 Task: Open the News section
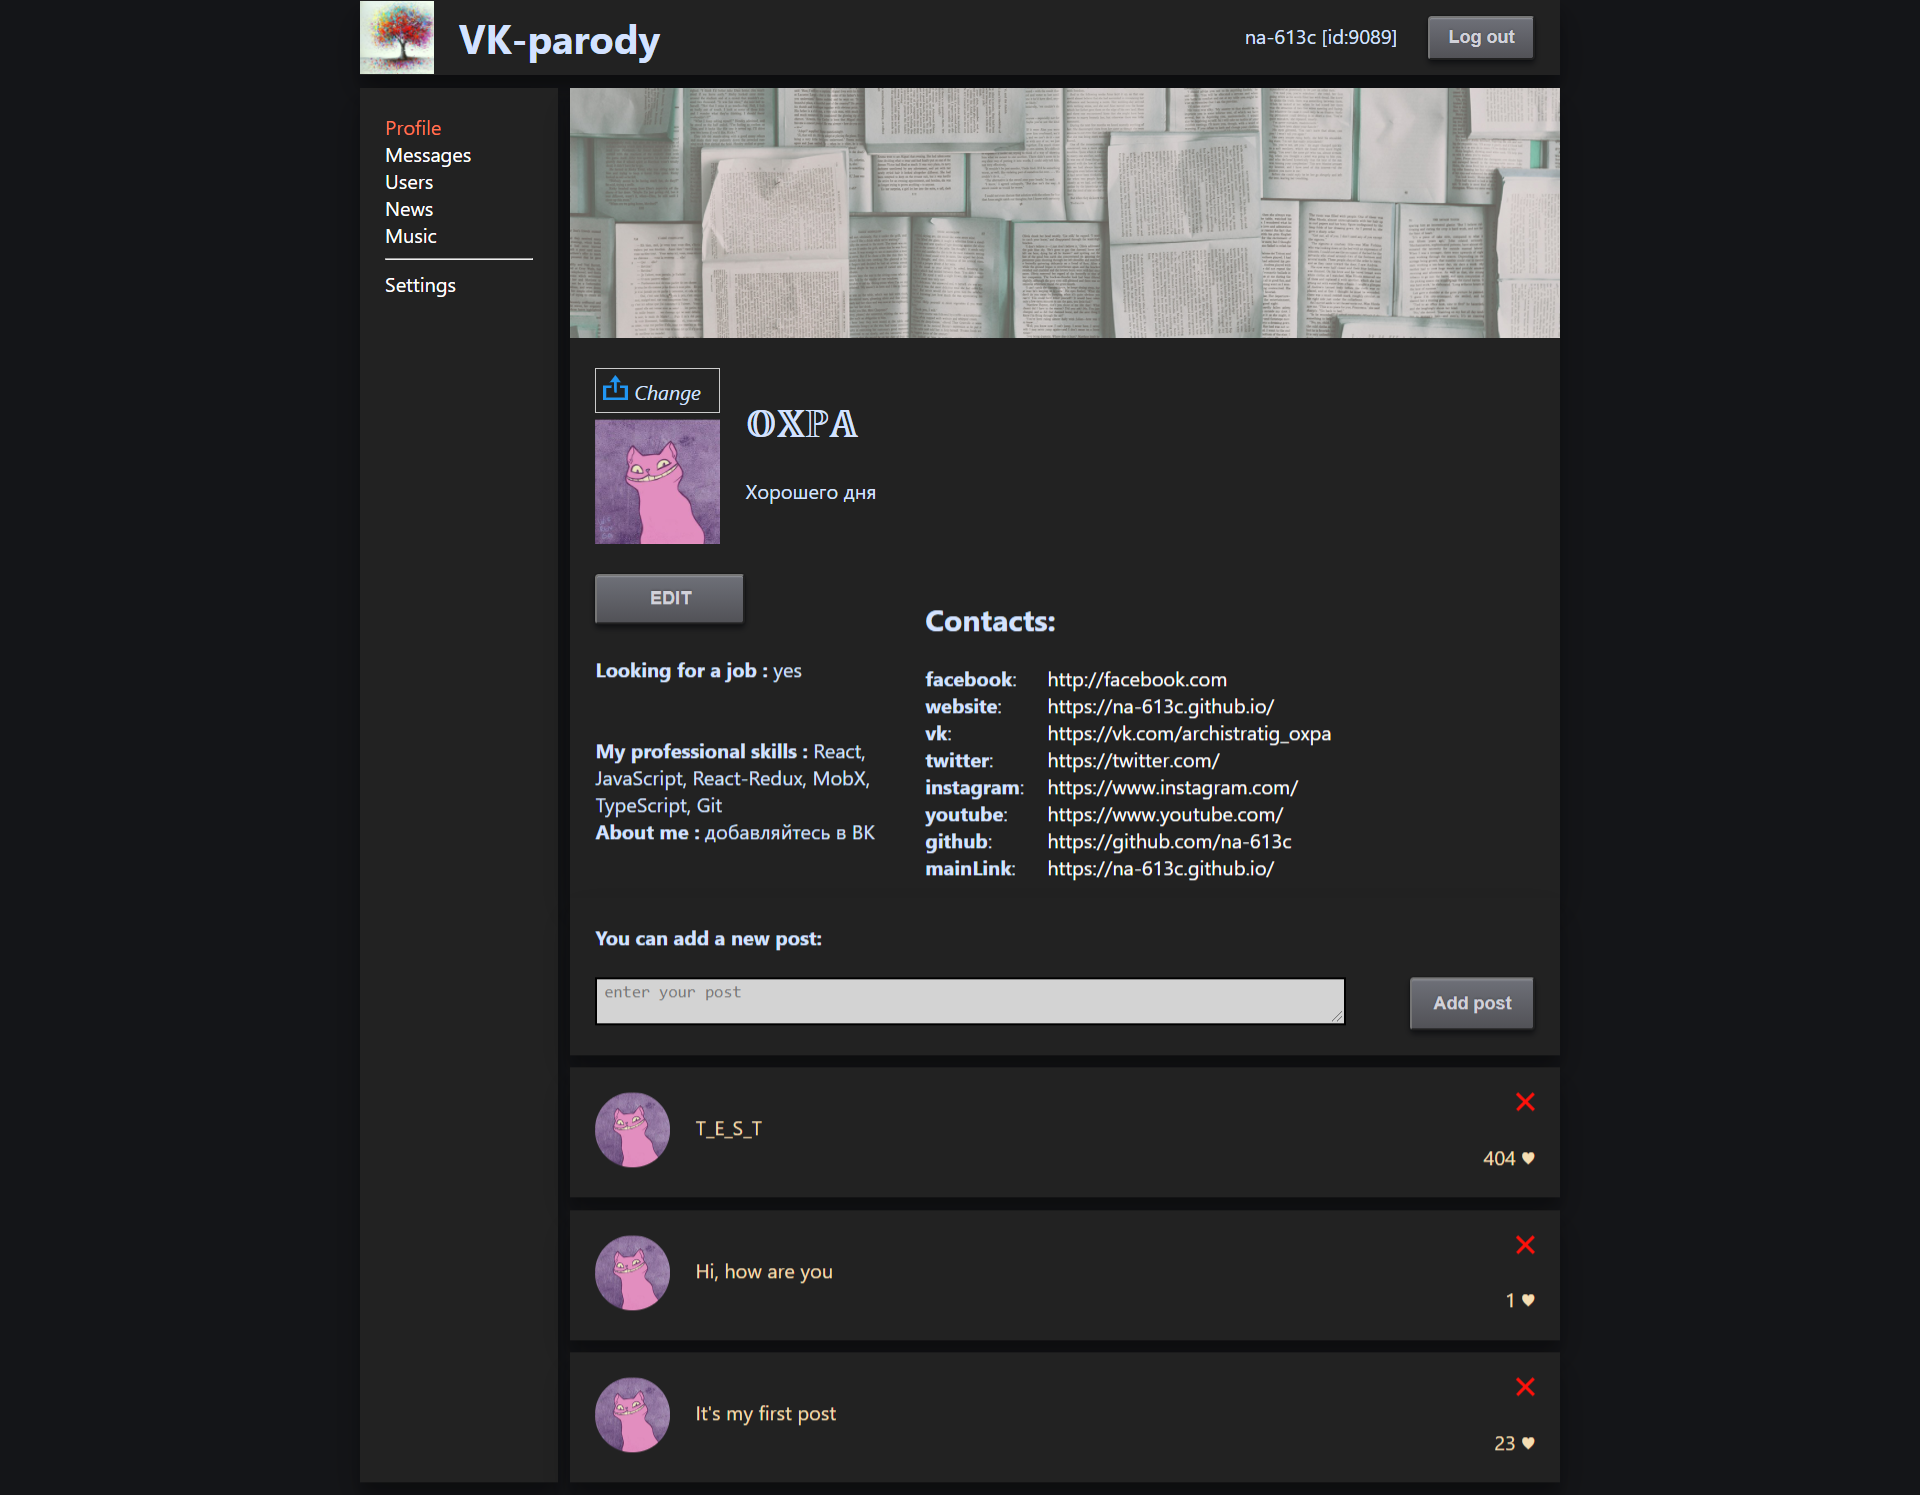409,209
